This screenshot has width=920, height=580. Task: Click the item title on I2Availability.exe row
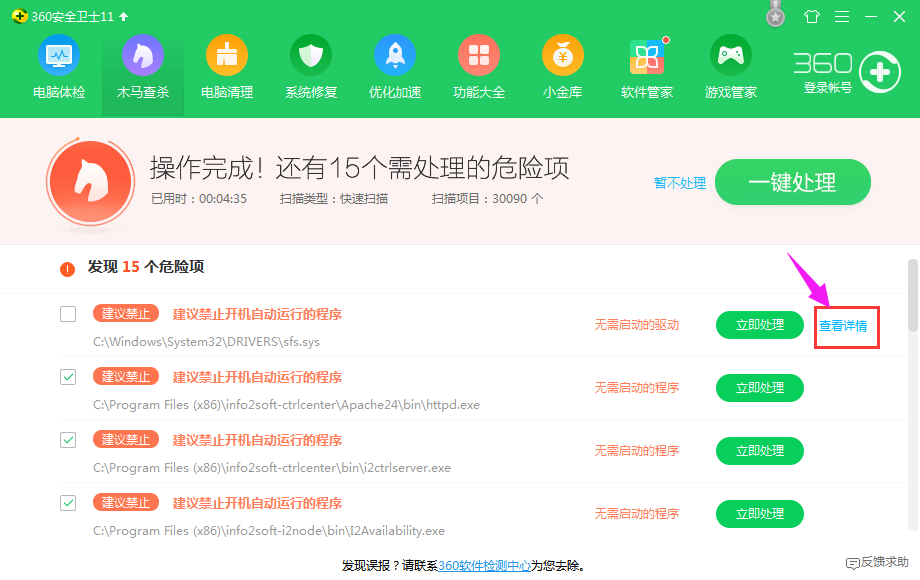coord(257,503)
